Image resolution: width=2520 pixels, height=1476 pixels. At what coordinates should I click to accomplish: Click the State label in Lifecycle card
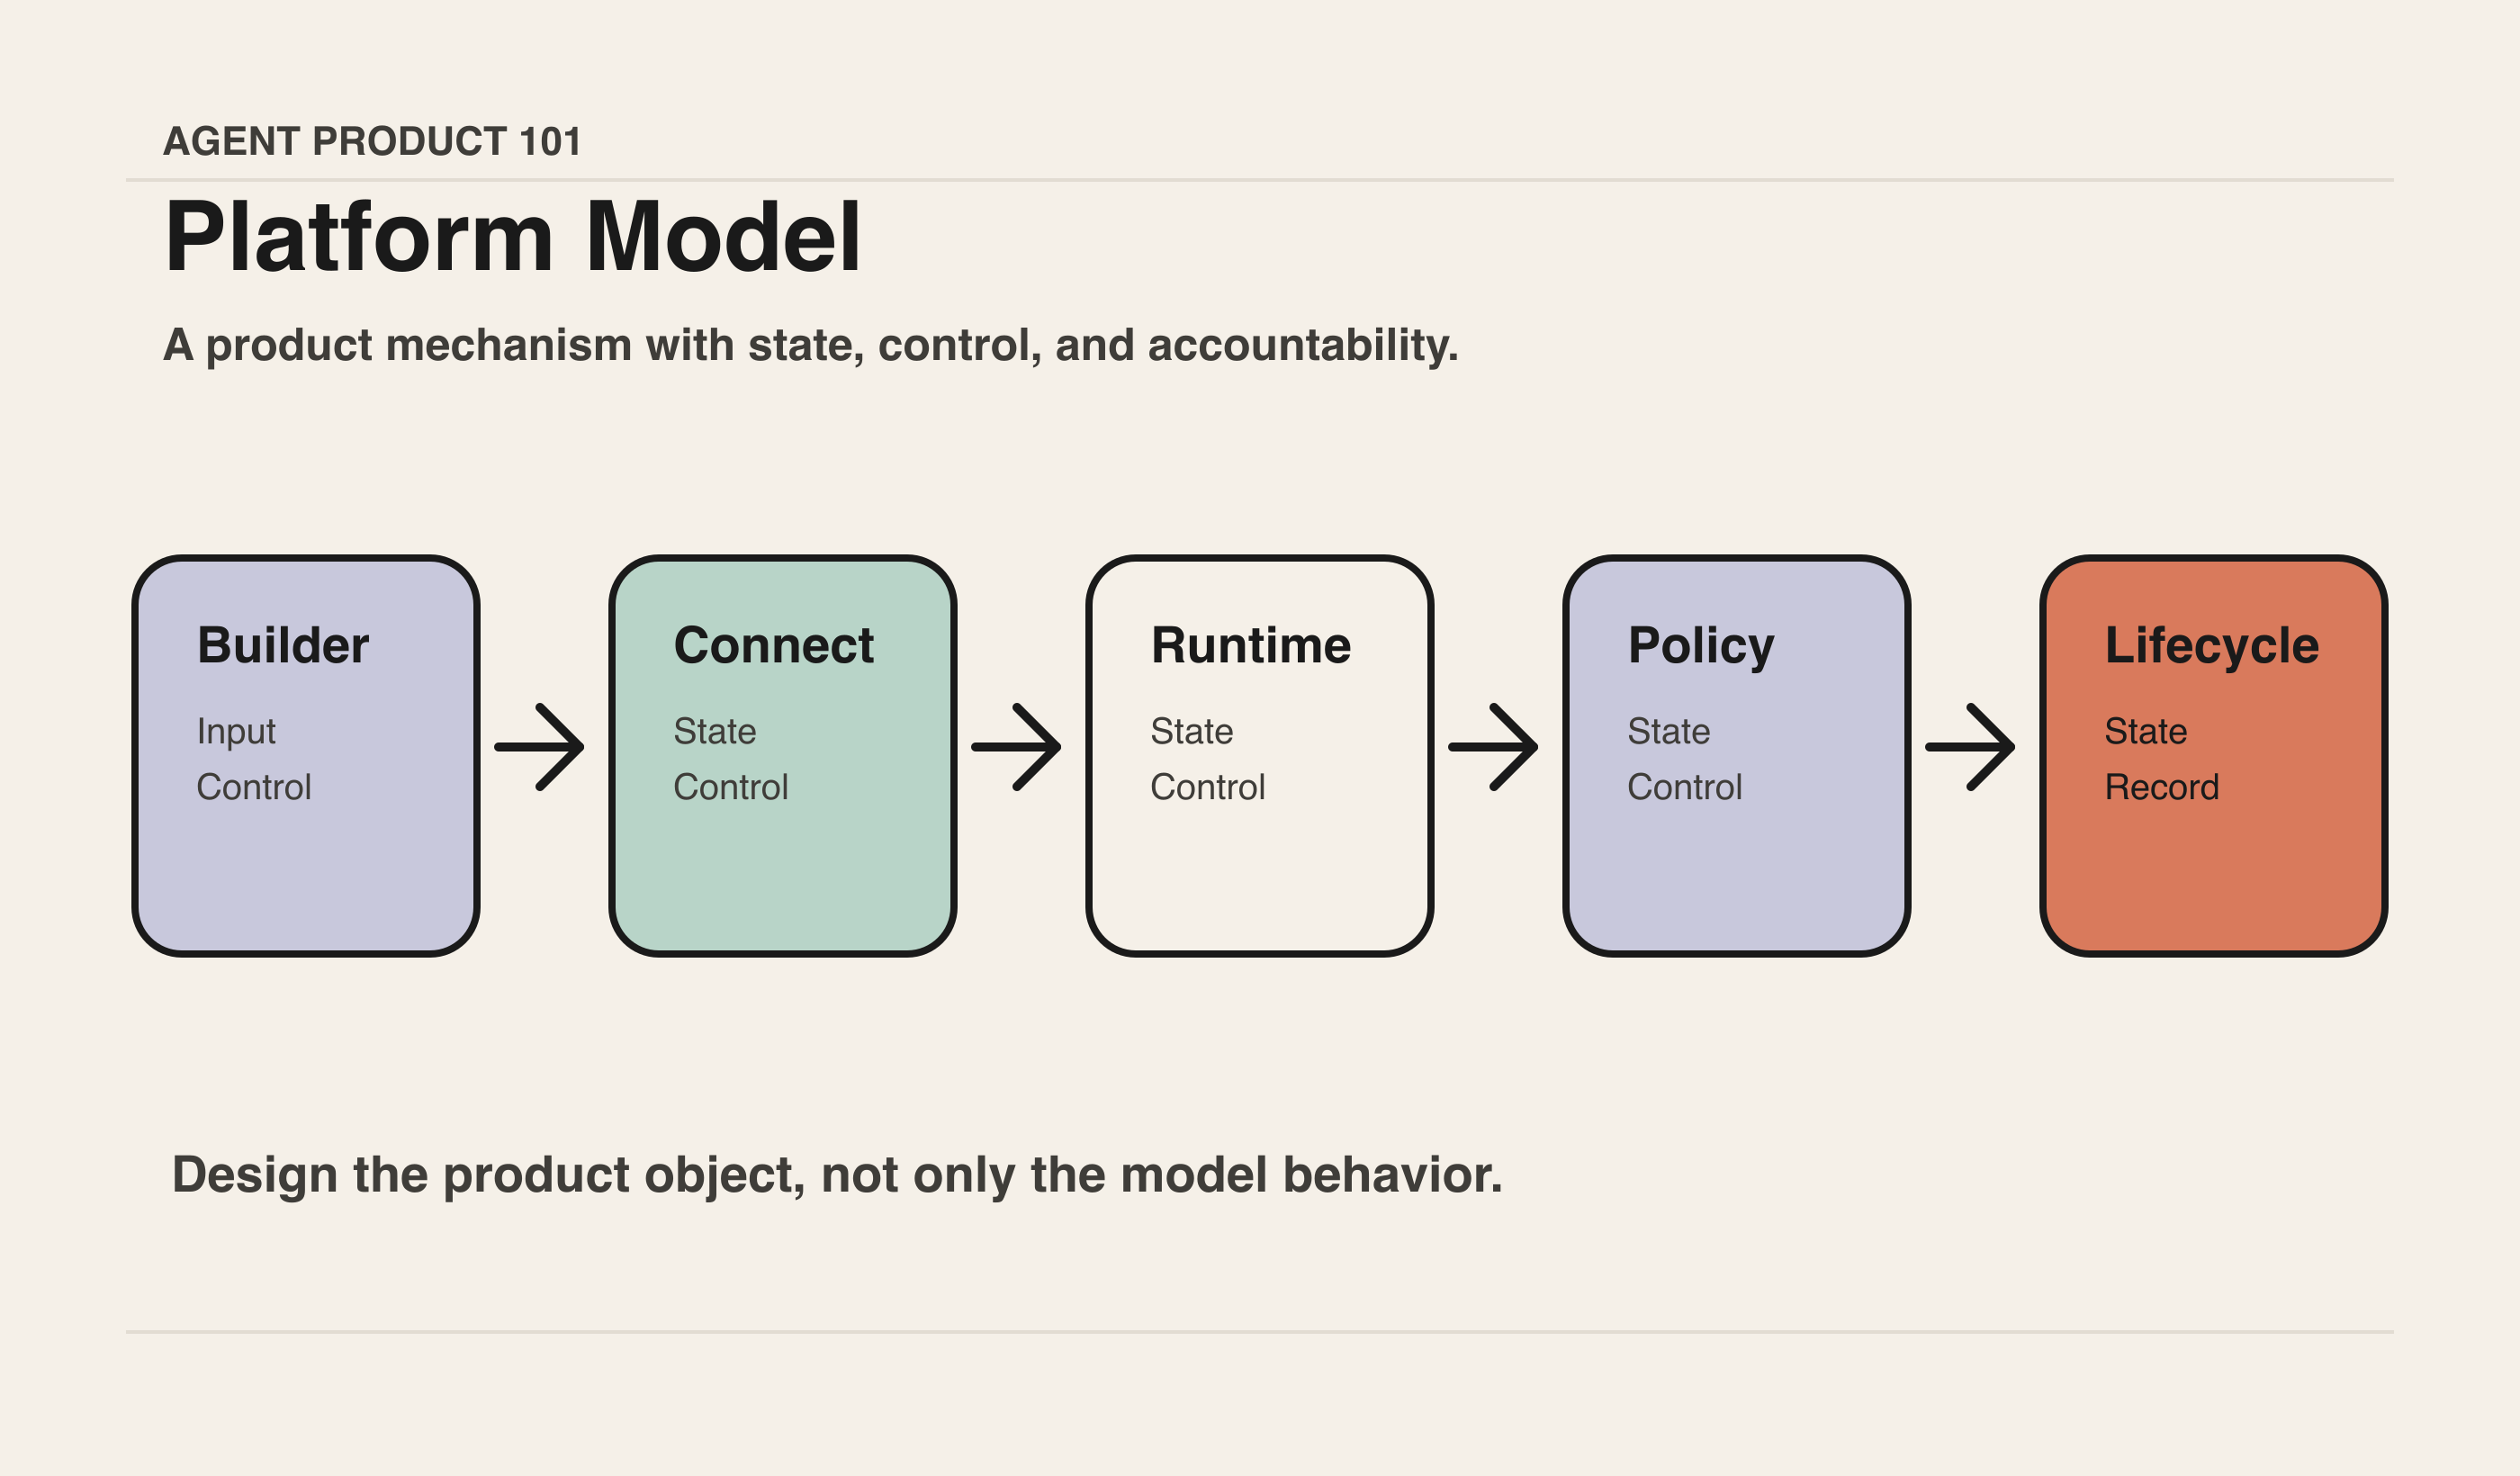coord(2146,731)
